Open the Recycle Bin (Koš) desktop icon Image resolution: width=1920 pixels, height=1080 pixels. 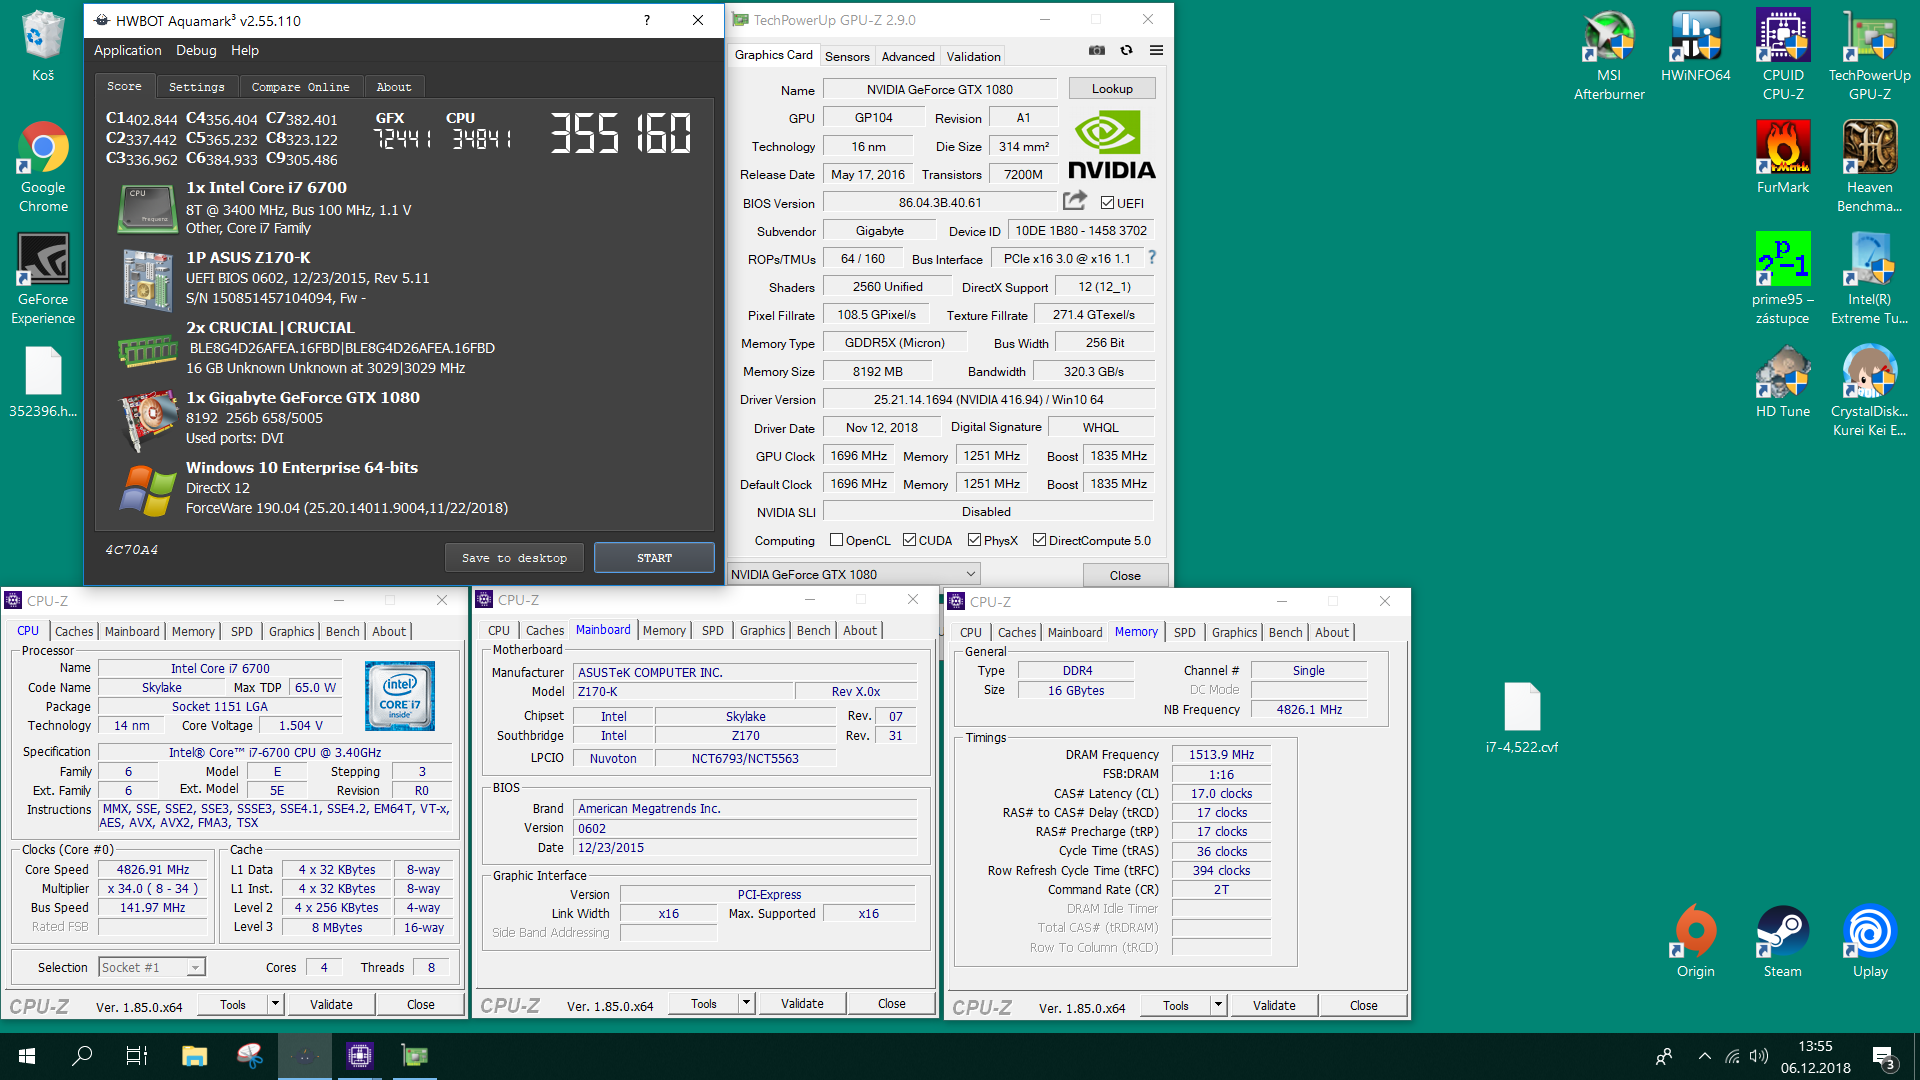point(43,45)
